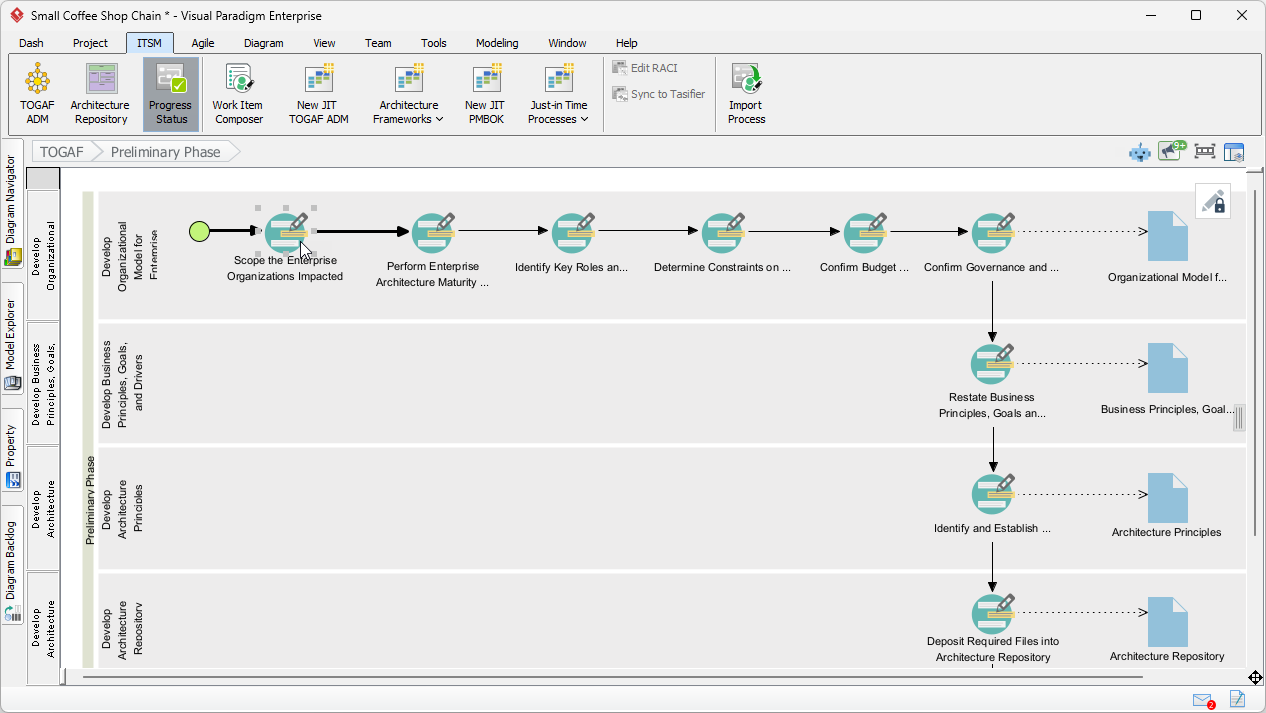Expand the Architecture Frameworks dropdown
The height and width of the screenshot is (713, 1266).
click(408, 112)
